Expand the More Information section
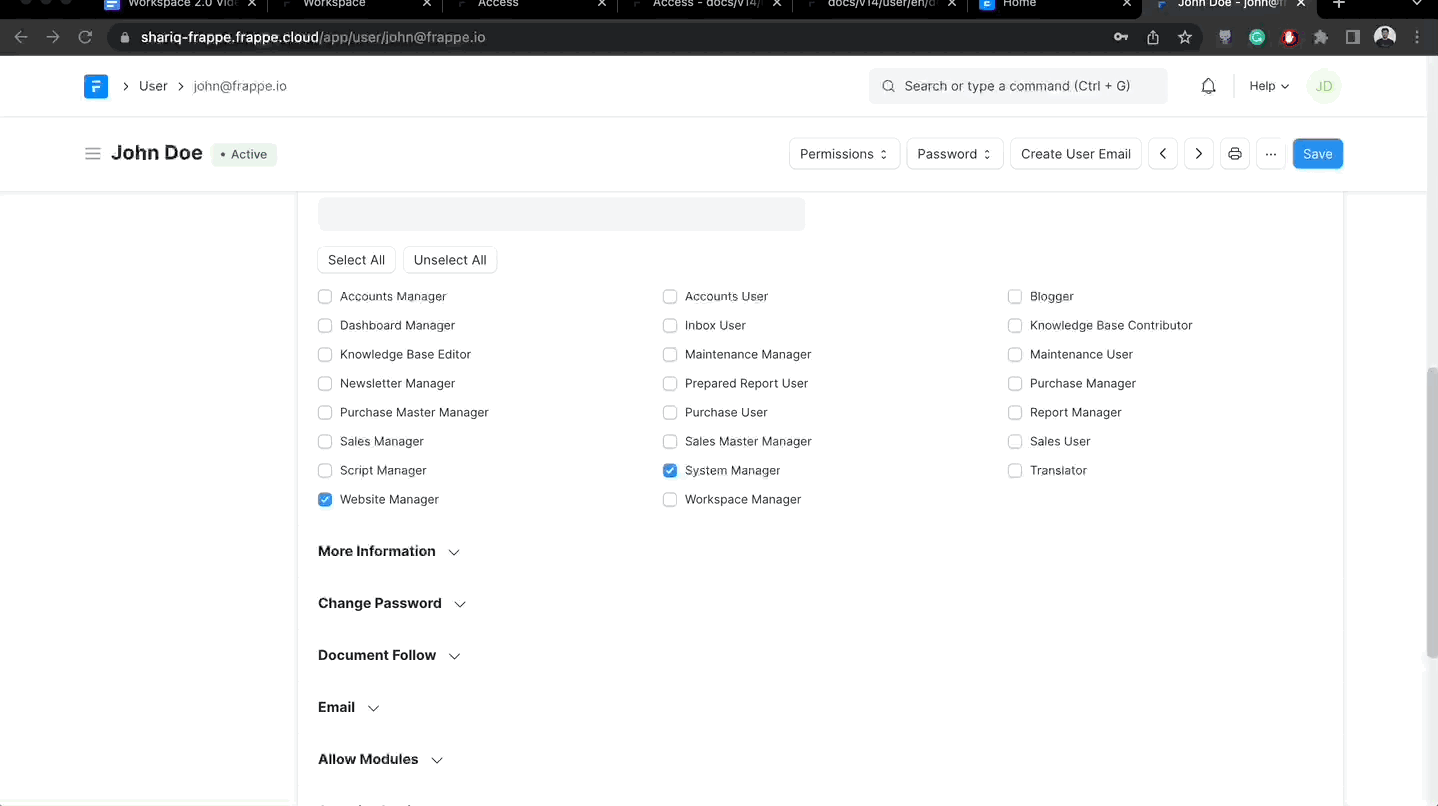 pyautogui.click(x=389, y=551)
